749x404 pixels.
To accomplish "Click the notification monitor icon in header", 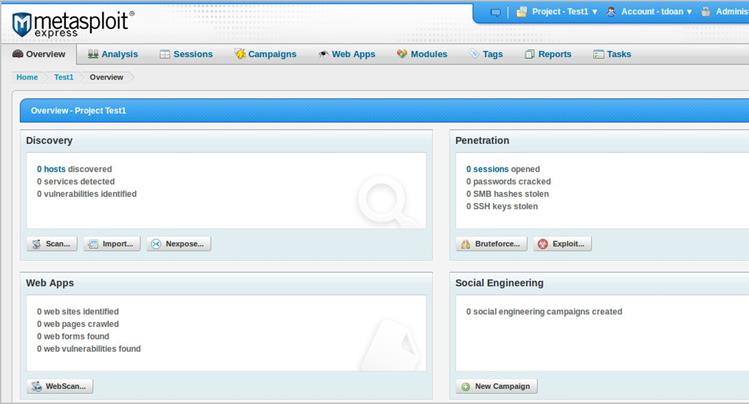I will 496,12.
